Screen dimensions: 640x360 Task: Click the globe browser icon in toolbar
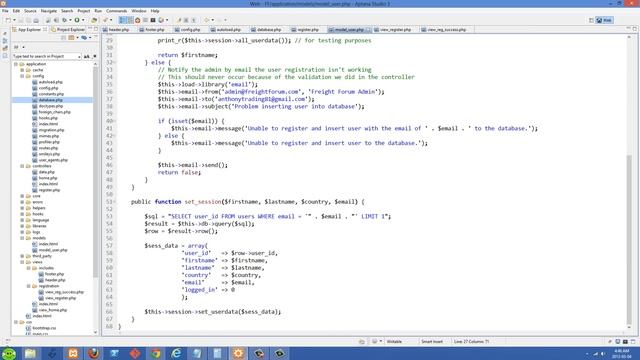coord(161,20)
